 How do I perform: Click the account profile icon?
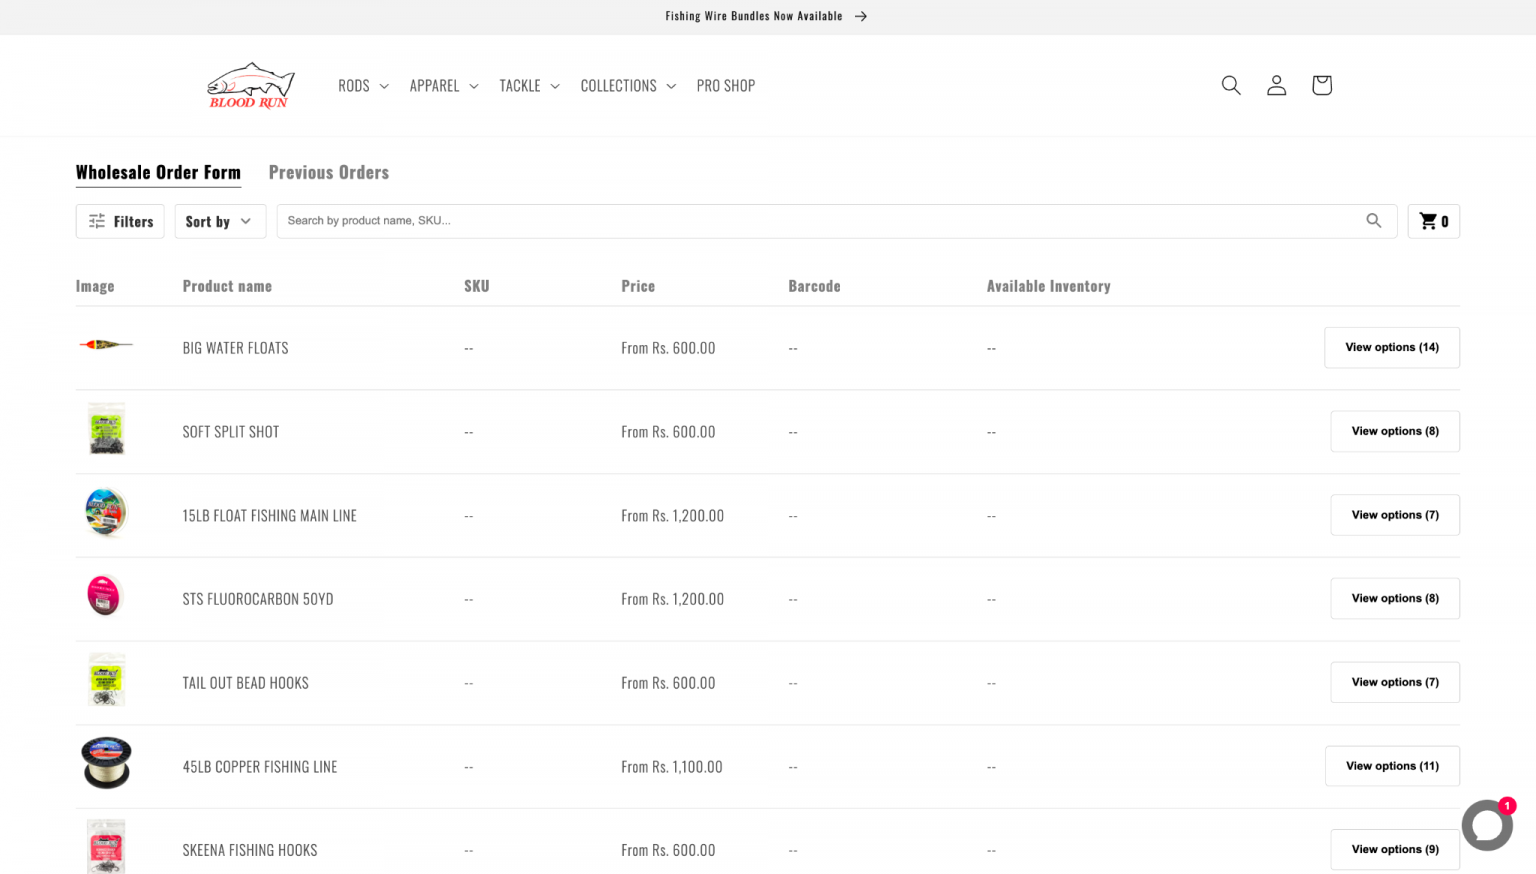point(1276,85)
